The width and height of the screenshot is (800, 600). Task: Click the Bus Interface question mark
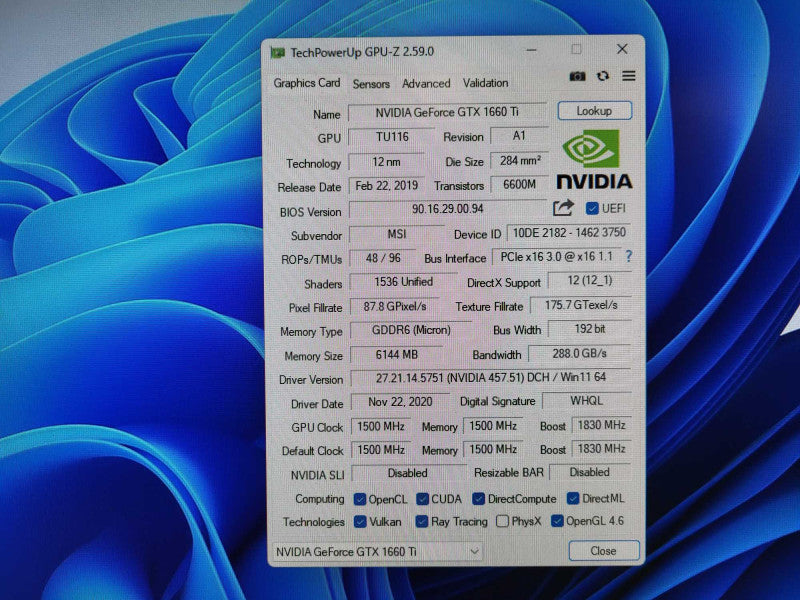tap(629, 256)
